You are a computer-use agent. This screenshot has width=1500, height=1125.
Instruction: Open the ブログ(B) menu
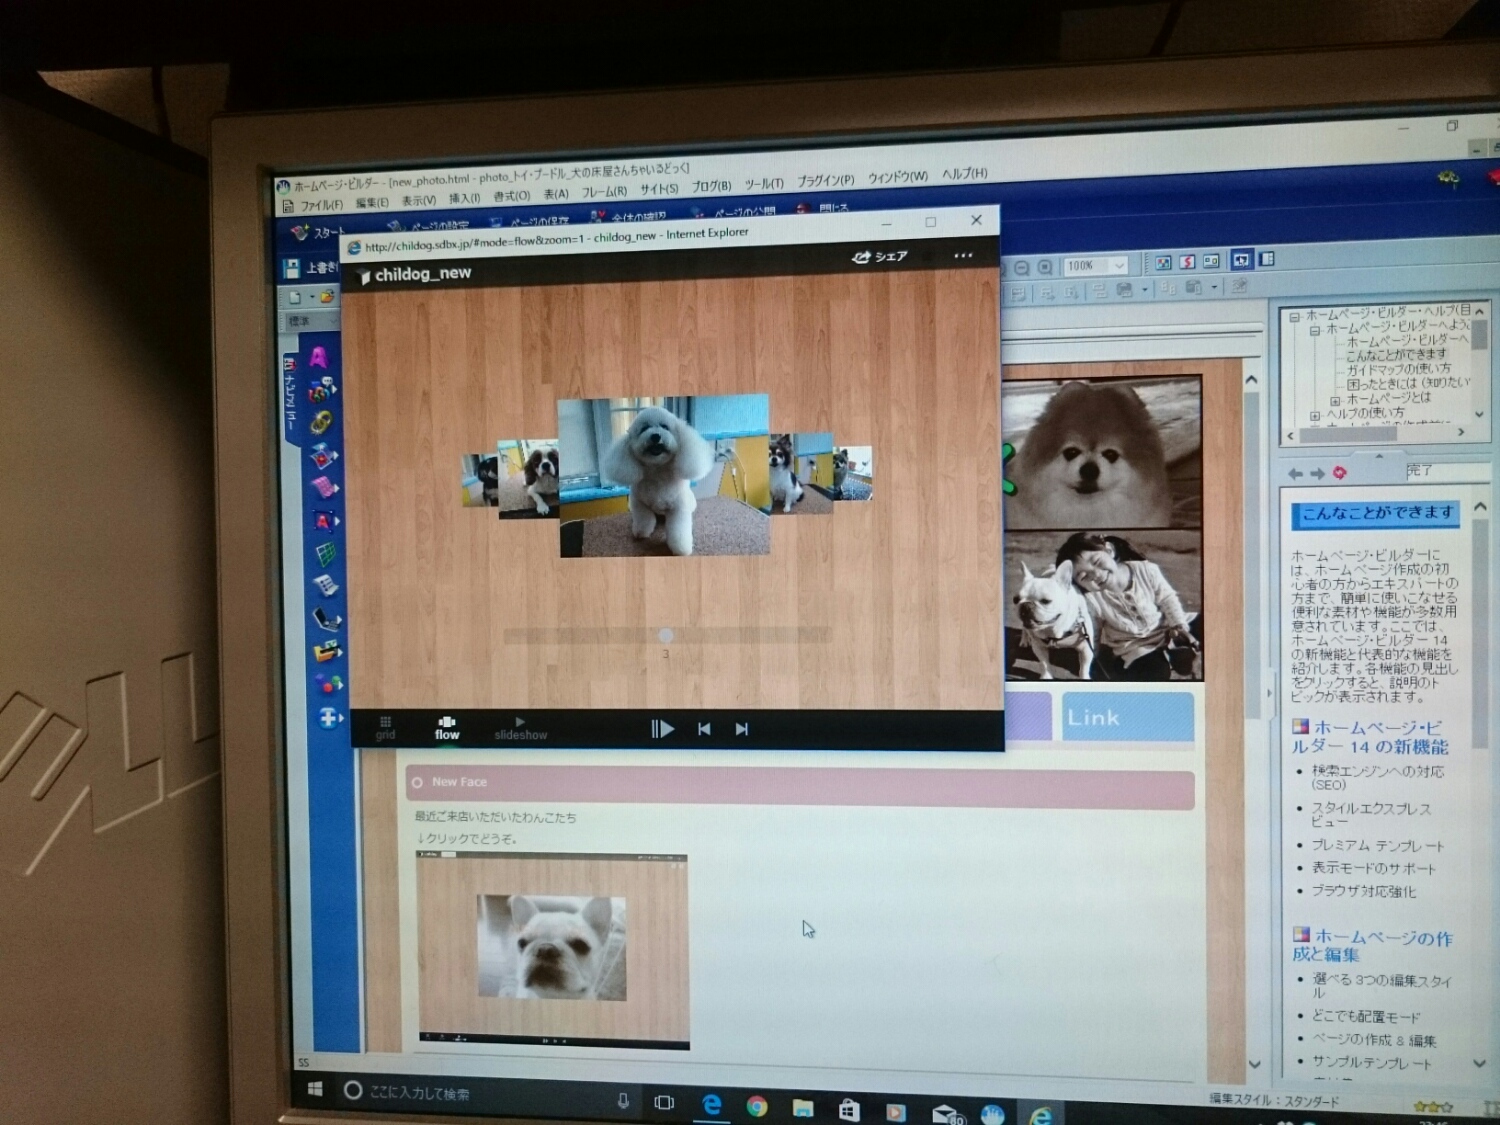pyautogui.click(x=711, y=186)
